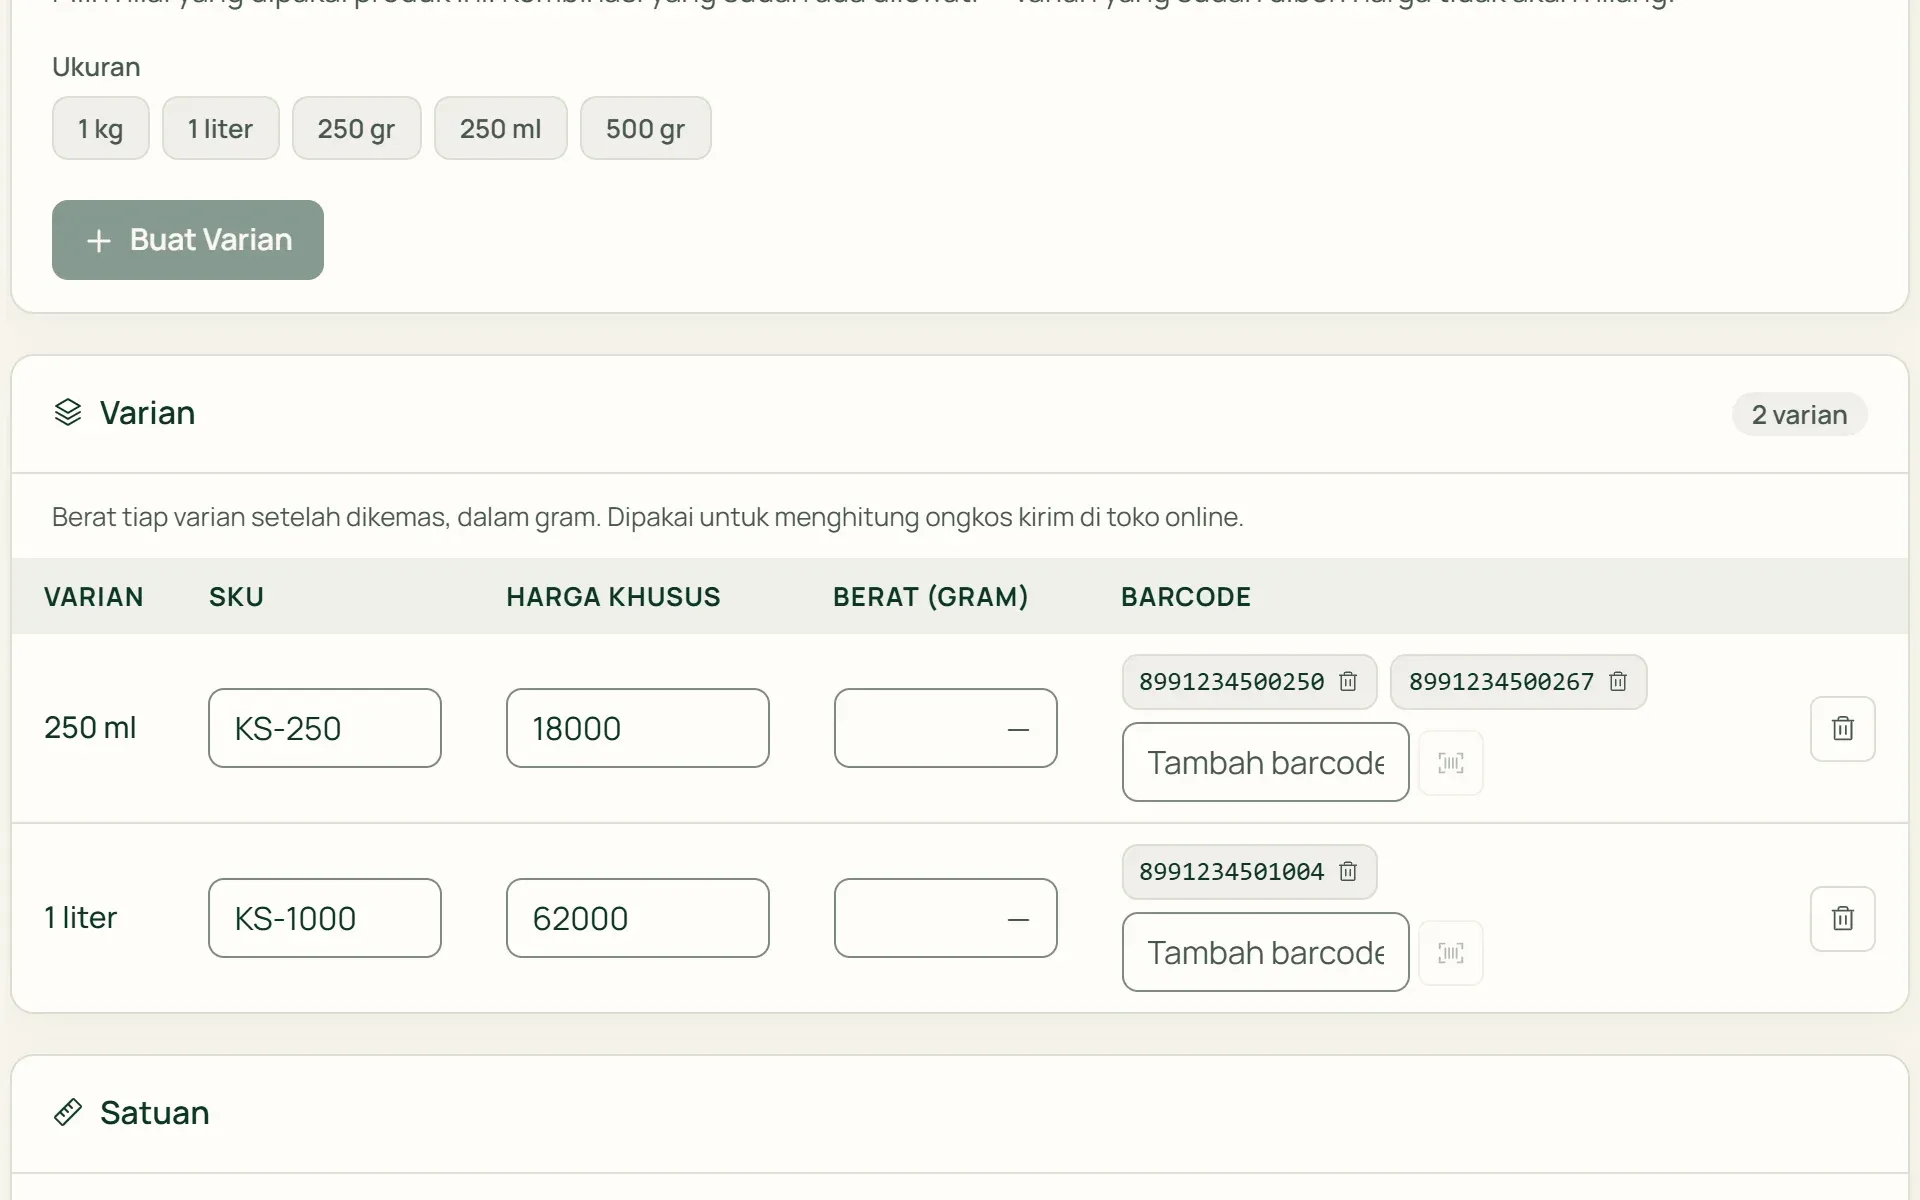The height and width of the screenshot is (1200, 1920).
Task: Remove barcode 8991234501004 via its trash icon
Action: pyautogui.click(x=1348, y=872)
